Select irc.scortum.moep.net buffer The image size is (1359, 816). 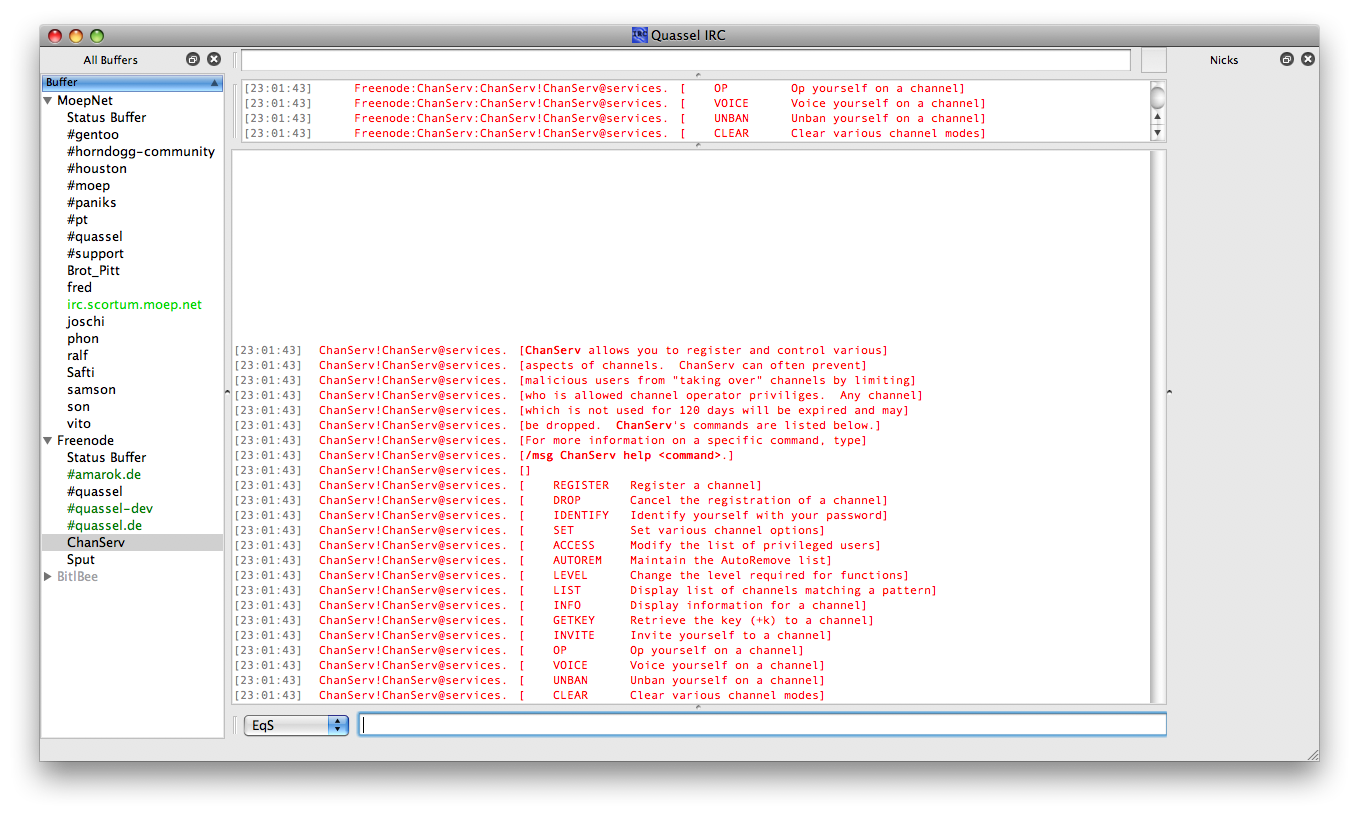(135, 305)
